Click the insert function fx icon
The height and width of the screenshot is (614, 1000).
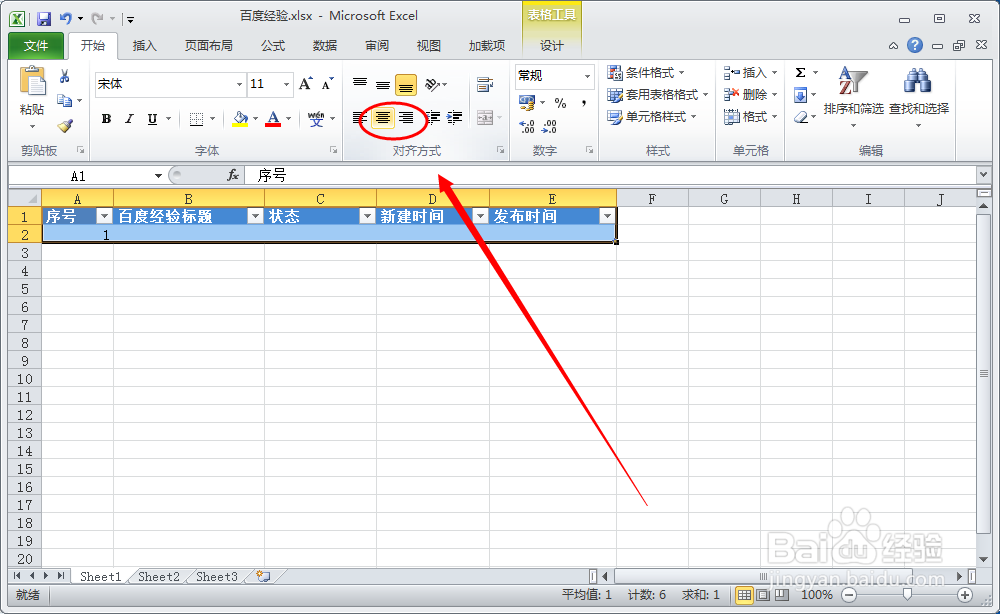(x=233, y=175)
